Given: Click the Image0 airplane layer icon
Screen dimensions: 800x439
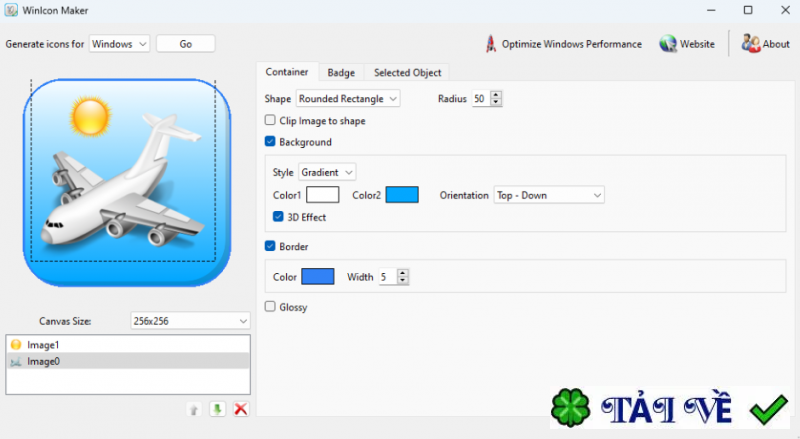Looking at the screenshot, I should (16, 362).
